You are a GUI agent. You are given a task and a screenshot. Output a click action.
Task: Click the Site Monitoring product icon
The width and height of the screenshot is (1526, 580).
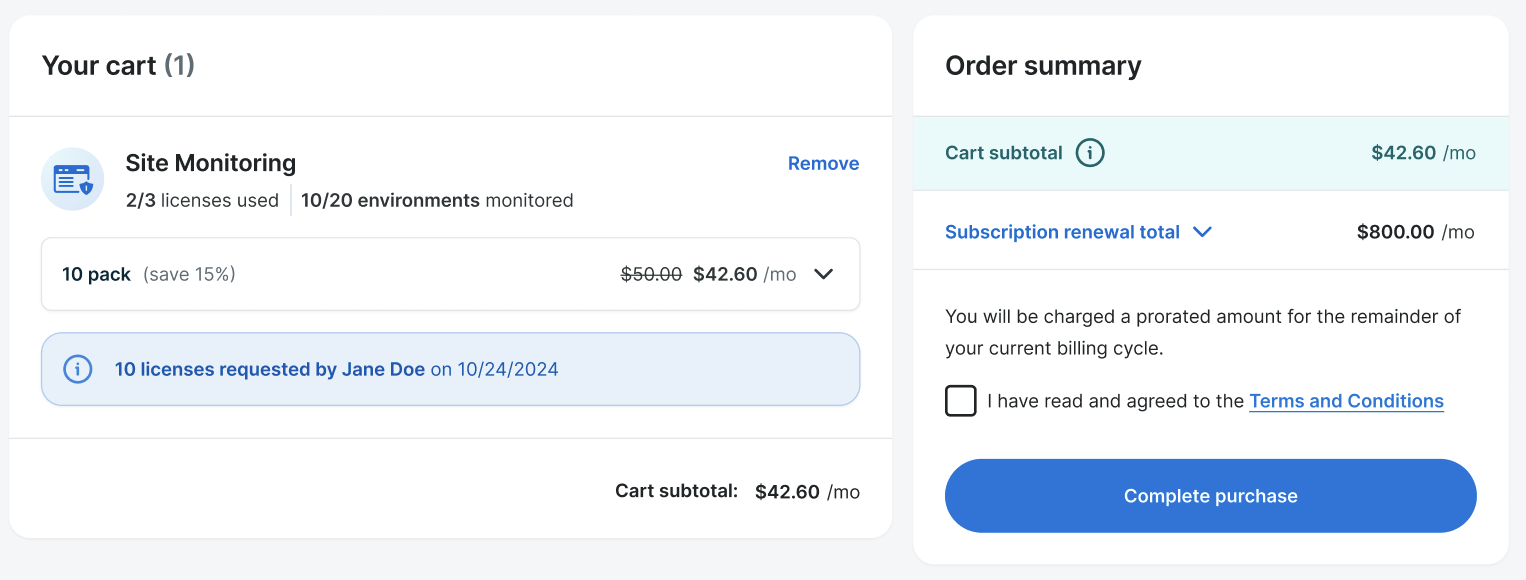pyautogui.click(x=73, y=179)
